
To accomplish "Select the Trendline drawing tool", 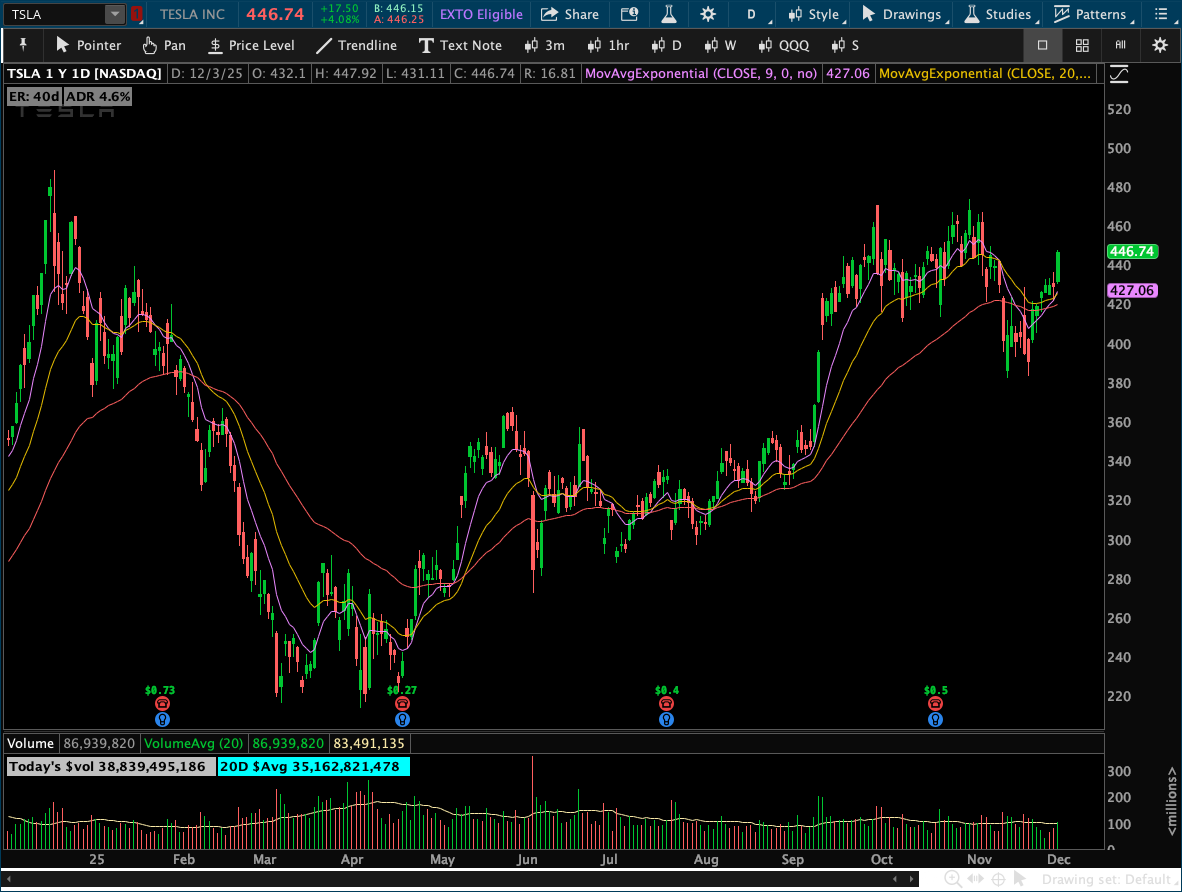I will point(357,45).
